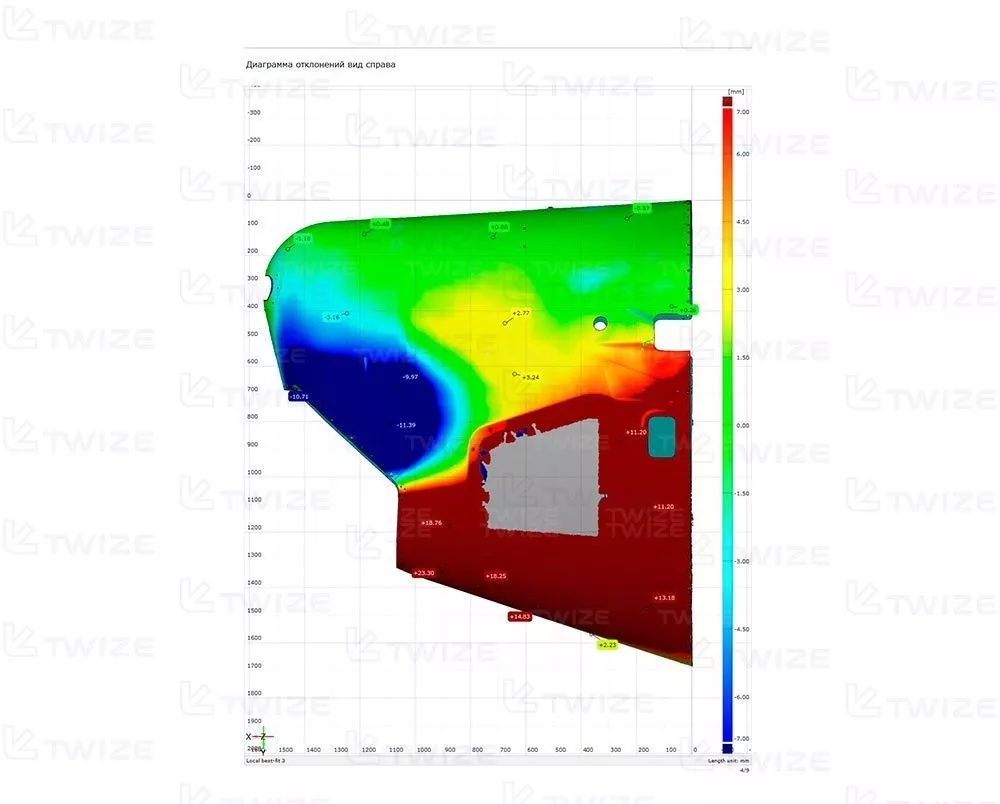Click the X-Z coordinate axis icon

[x=257, y=737]
